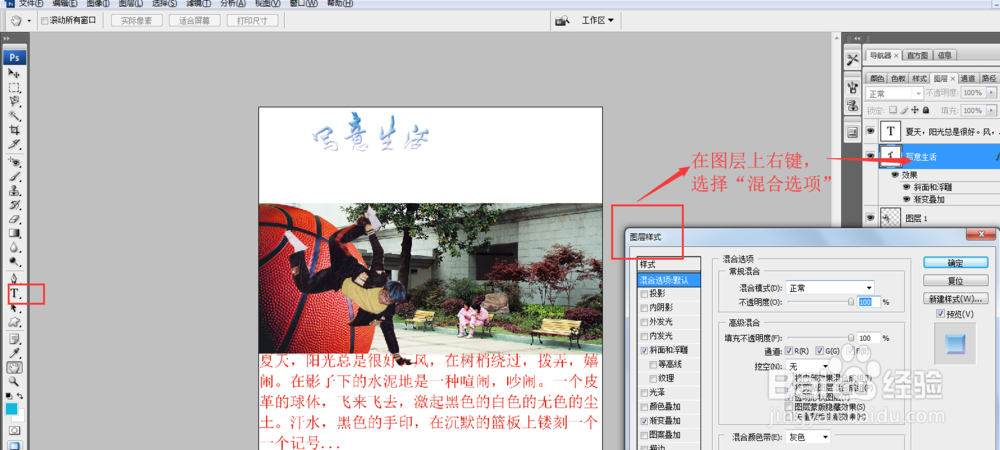This screenshot has width=1000, height=450.
Task: Enable 滚动所有窗口 checkbox
Action: [44, 20]
